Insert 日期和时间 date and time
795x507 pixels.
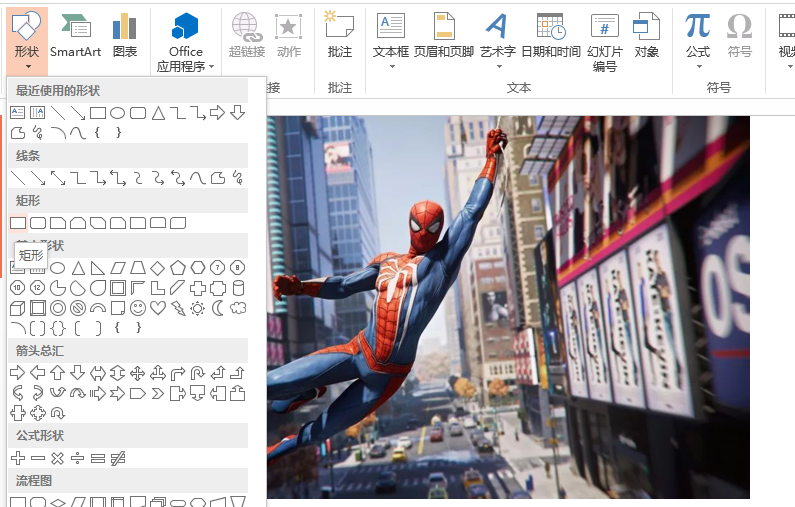(551, 35)
